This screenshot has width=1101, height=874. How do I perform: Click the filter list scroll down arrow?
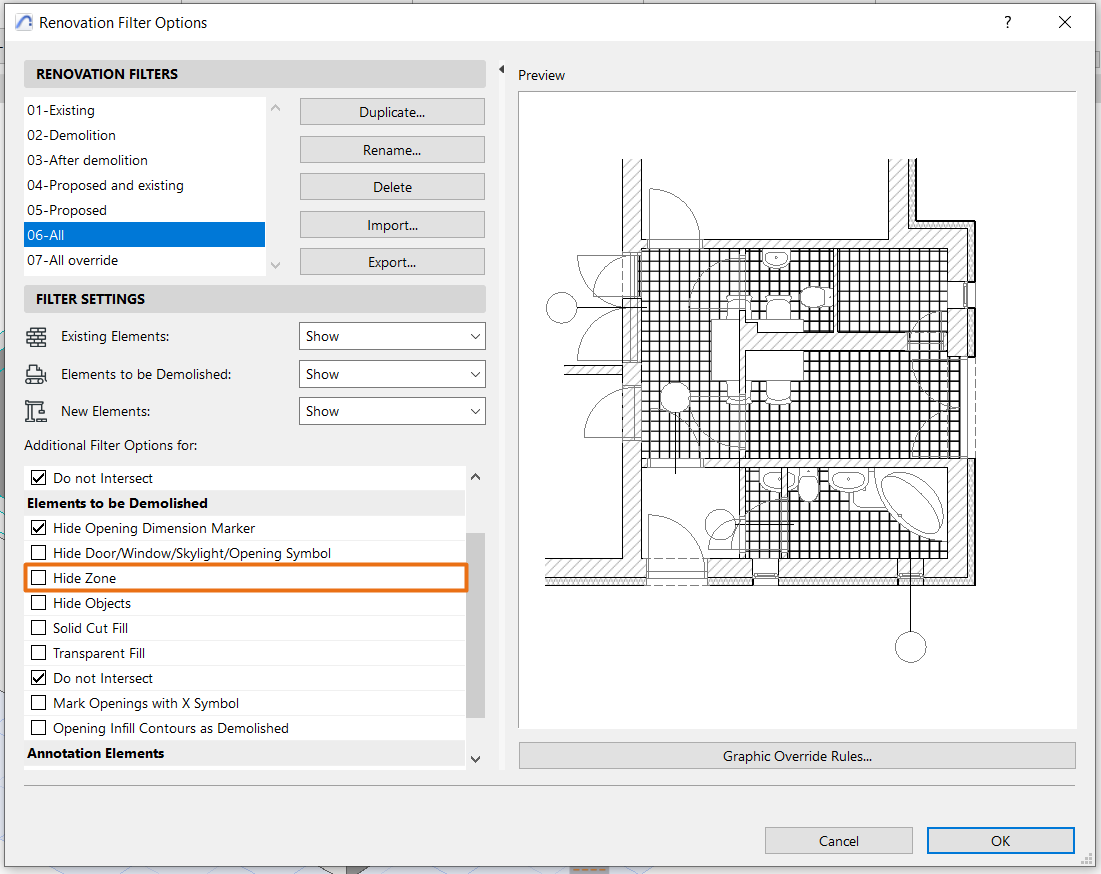(x=275, y=264)
